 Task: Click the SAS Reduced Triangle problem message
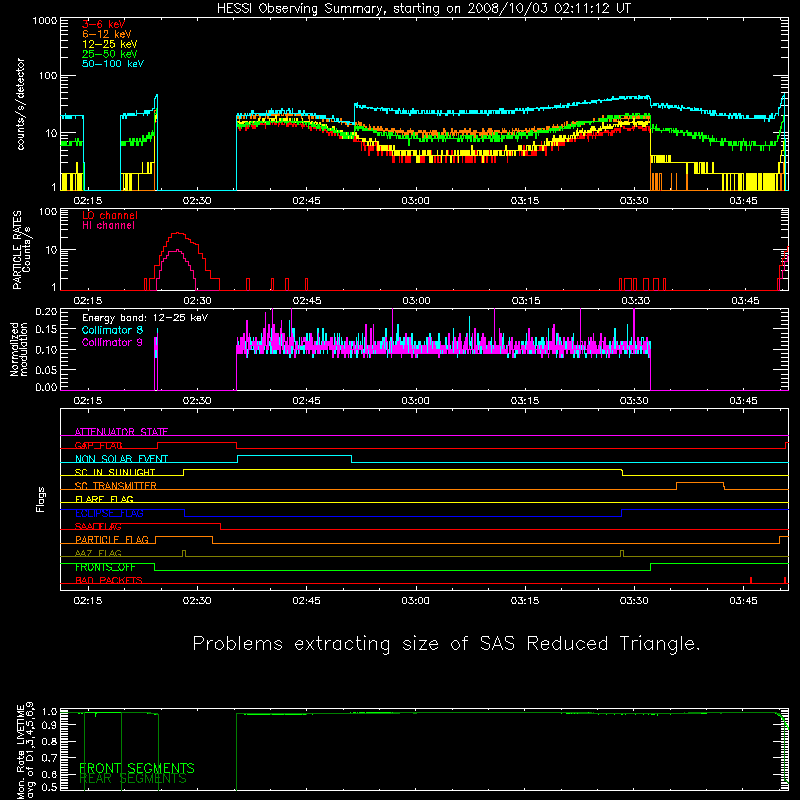coord(446,644)
